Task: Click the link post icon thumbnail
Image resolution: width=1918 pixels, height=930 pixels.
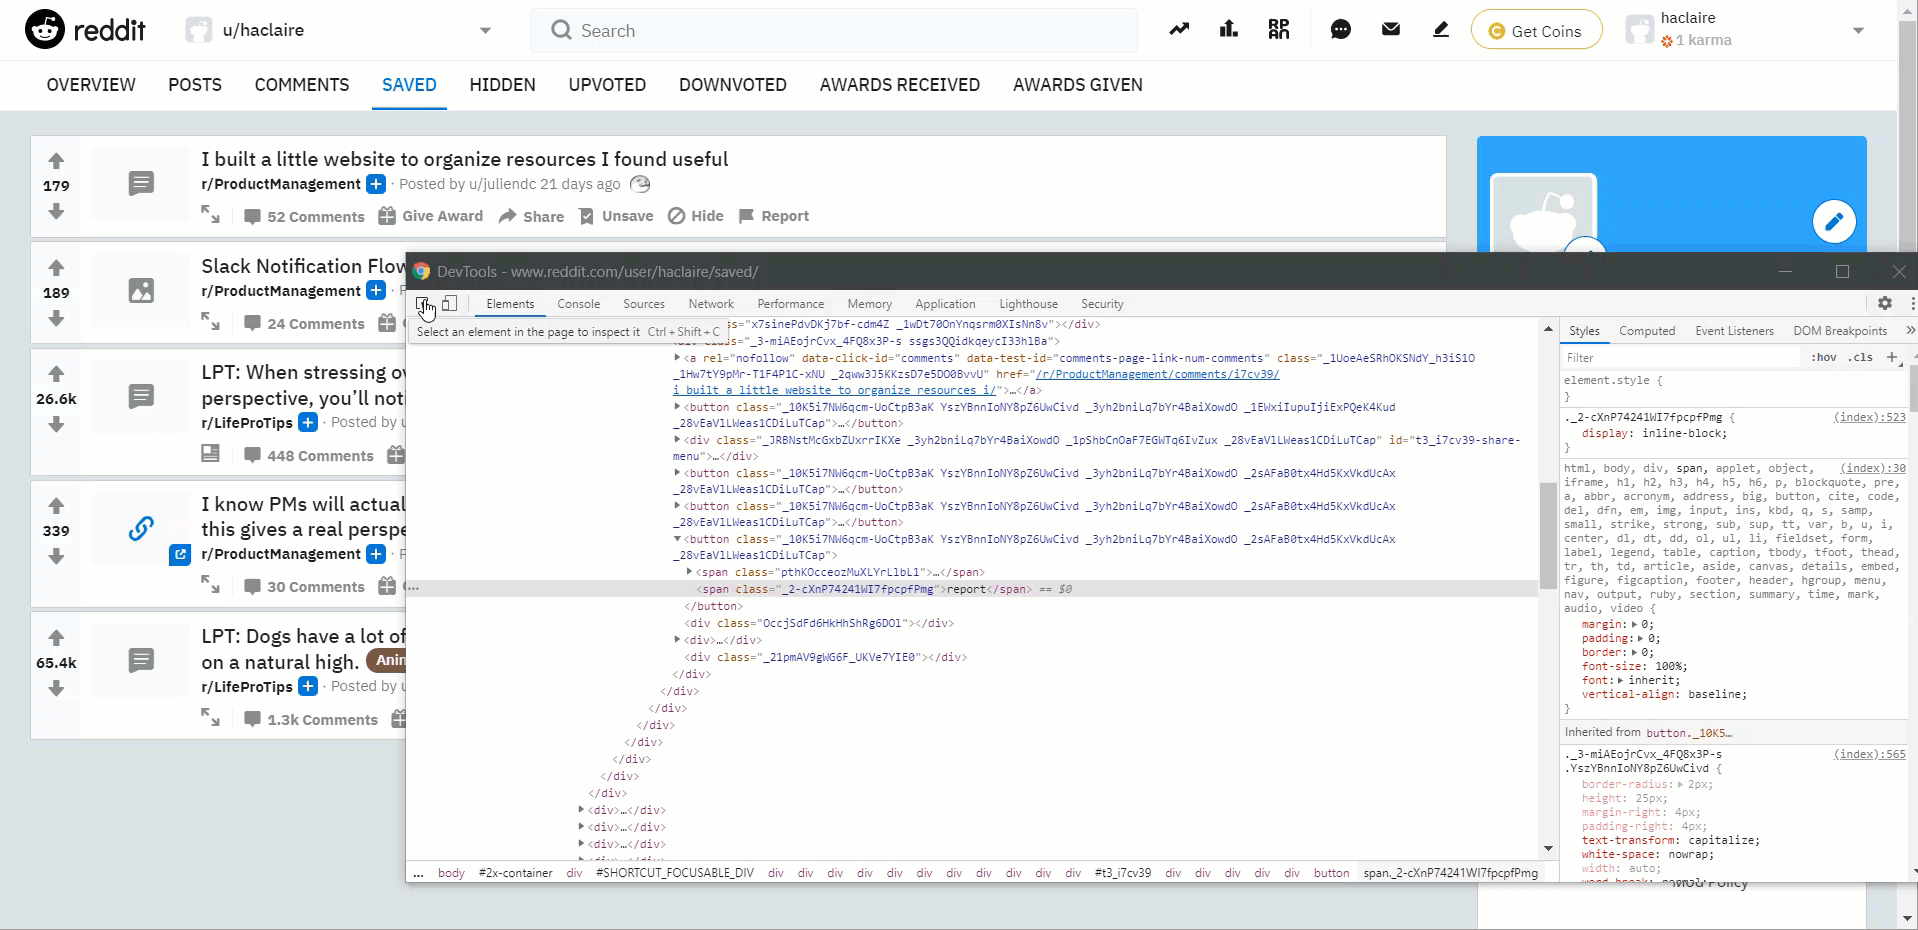Action: (141, 528)
